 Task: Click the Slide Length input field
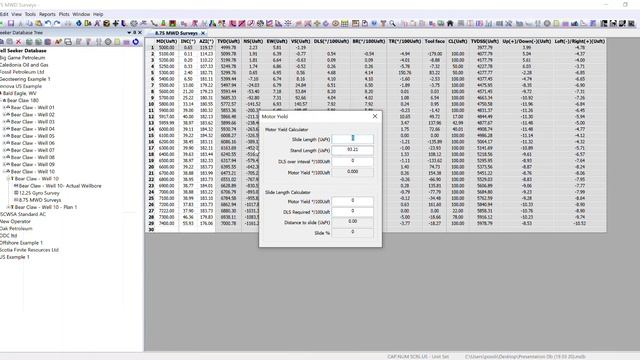point(353,139)
